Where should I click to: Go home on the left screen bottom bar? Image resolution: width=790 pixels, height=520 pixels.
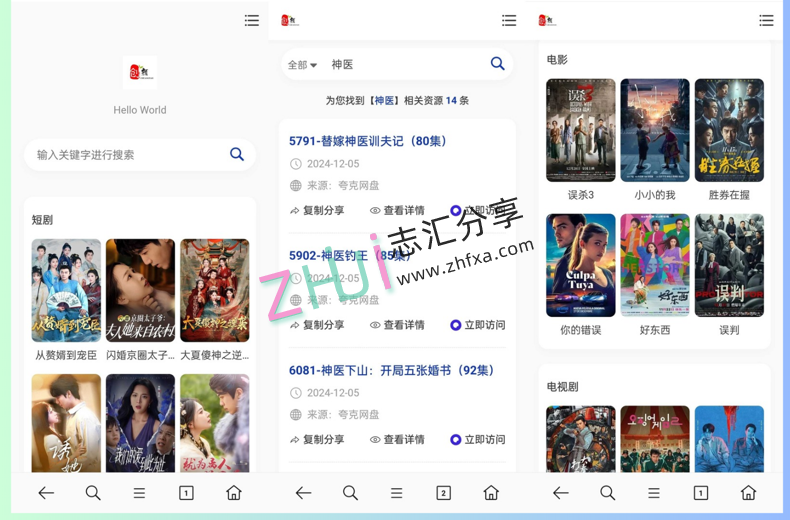point(233,493)
